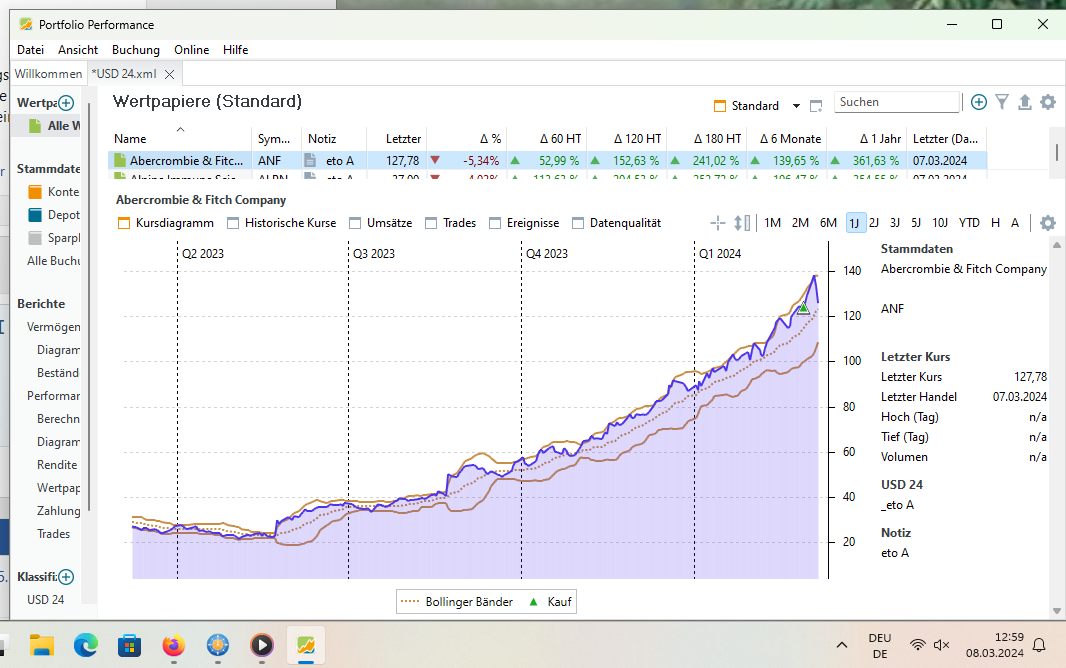
Task: Click the language indicator DEU DE
Action: coord(880,646)
